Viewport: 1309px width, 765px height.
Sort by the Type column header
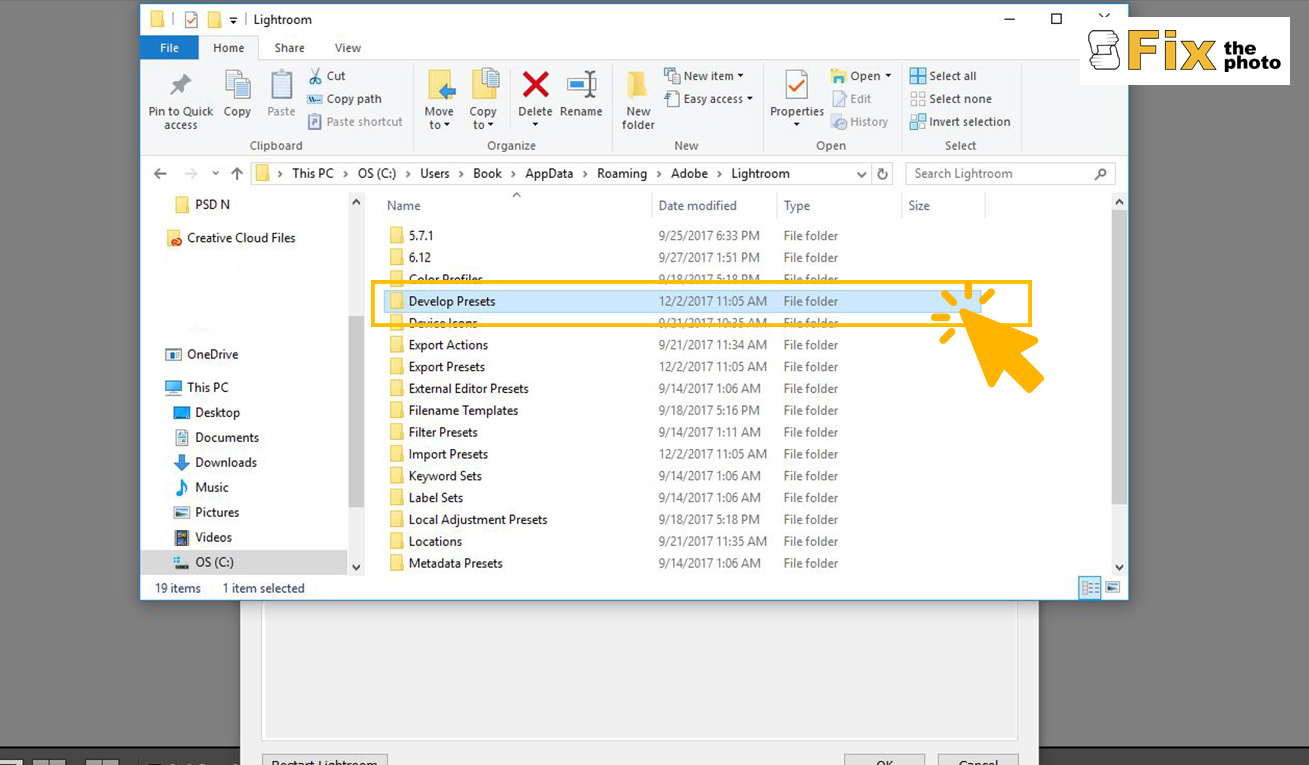click(x=797, y=206)
